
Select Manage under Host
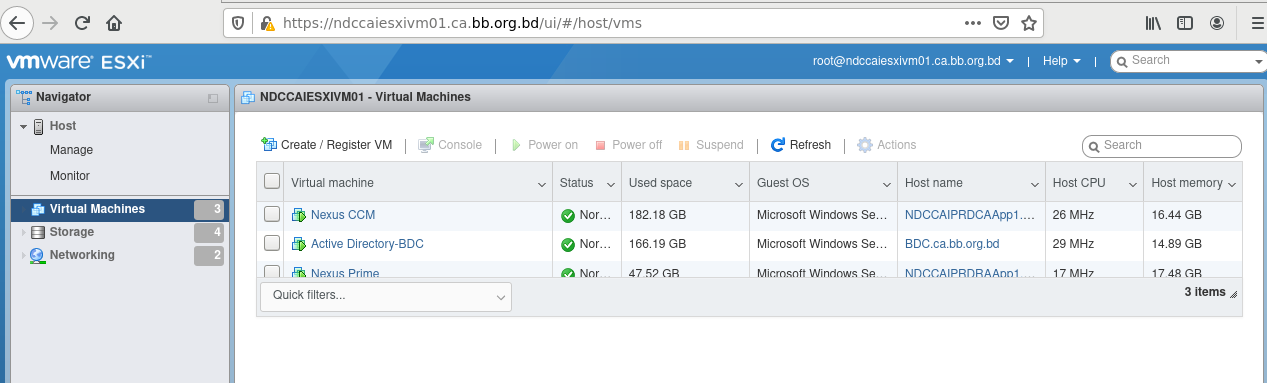(x=71, y=150)
